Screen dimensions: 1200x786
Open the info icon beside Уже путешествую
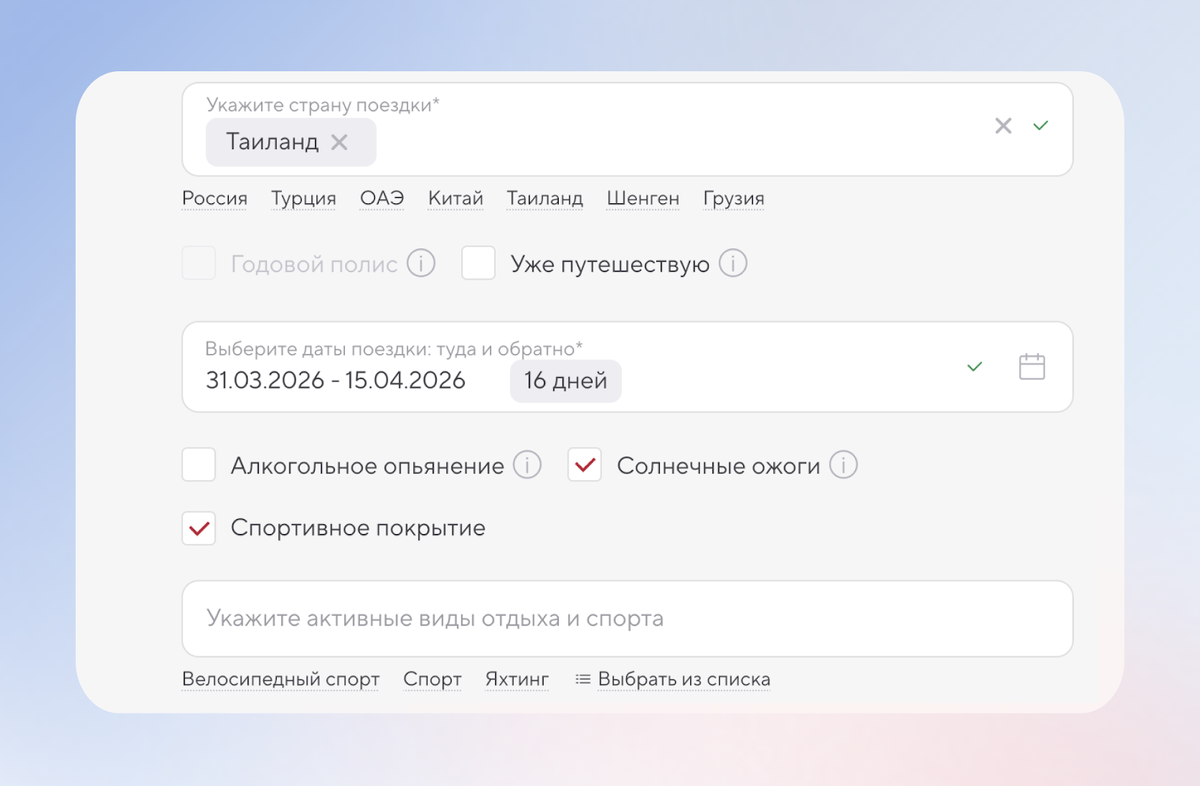(733, 263)
